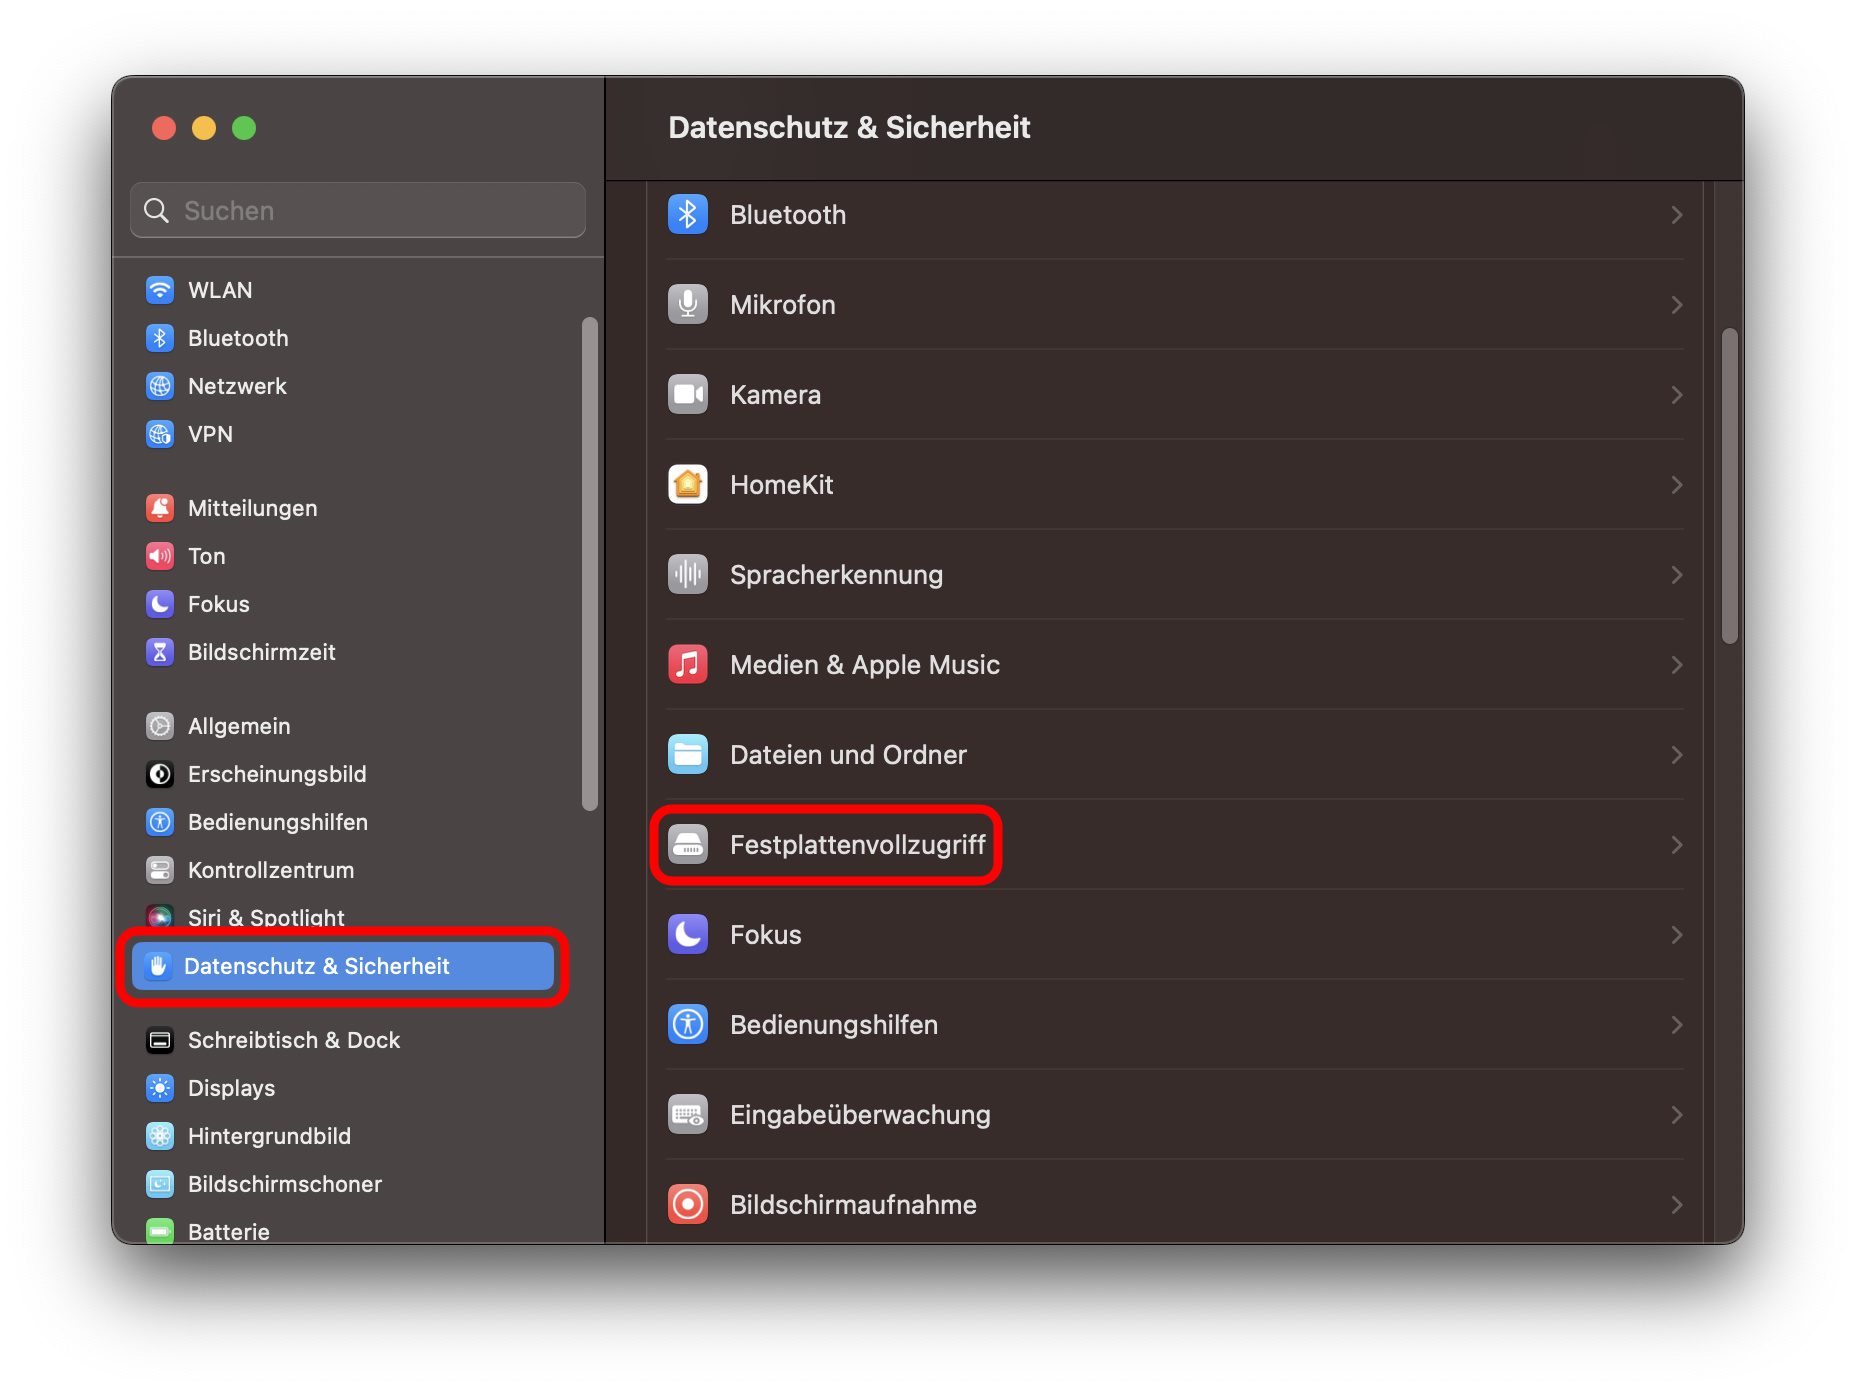1856x1392 pixels.
Task: Open Bildschirmzeit via its hourglass icon
Action: coord(160,652)
